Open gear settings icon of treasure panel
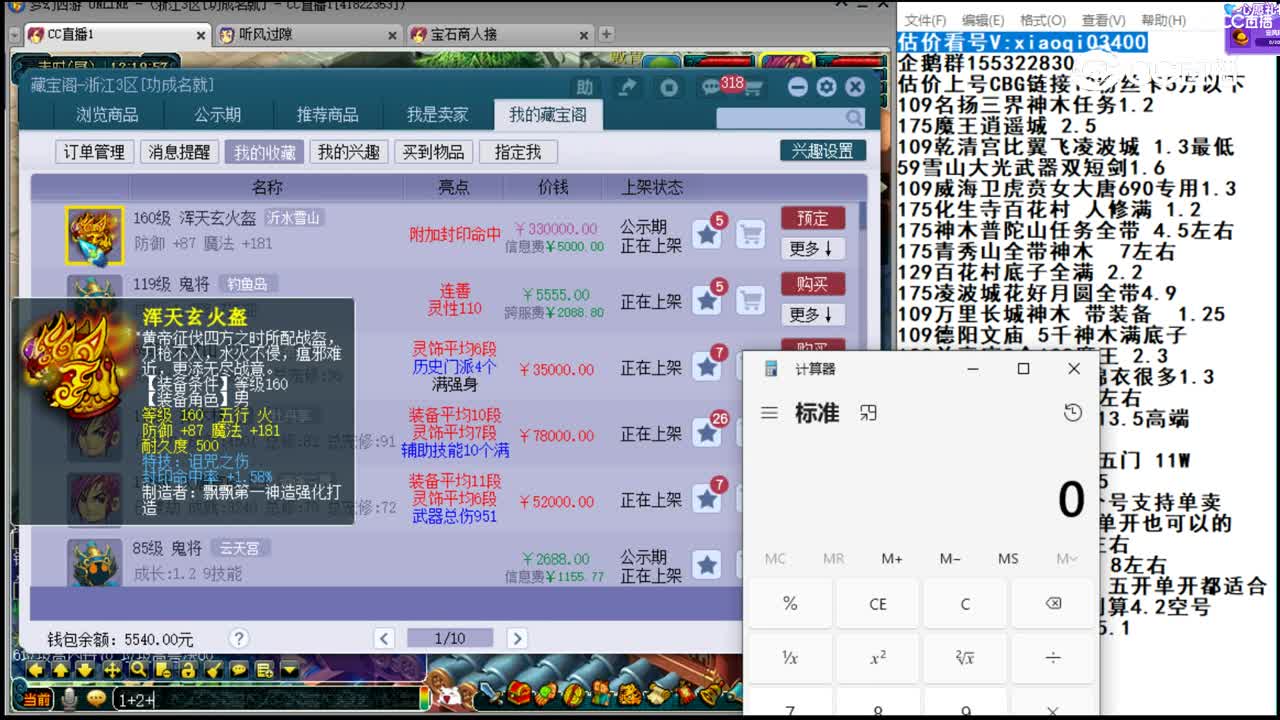Viewport: 1280px width, 720px height. (826, 87)
